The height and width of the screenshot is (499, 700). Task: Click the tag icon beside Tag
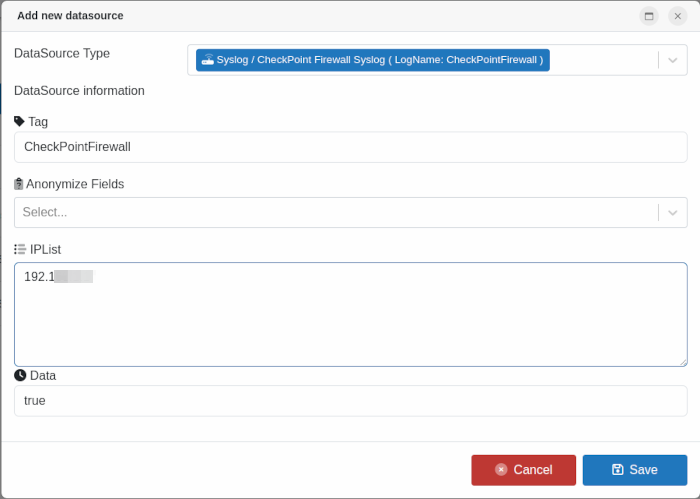pyautogui.click(x=19, y=121)
